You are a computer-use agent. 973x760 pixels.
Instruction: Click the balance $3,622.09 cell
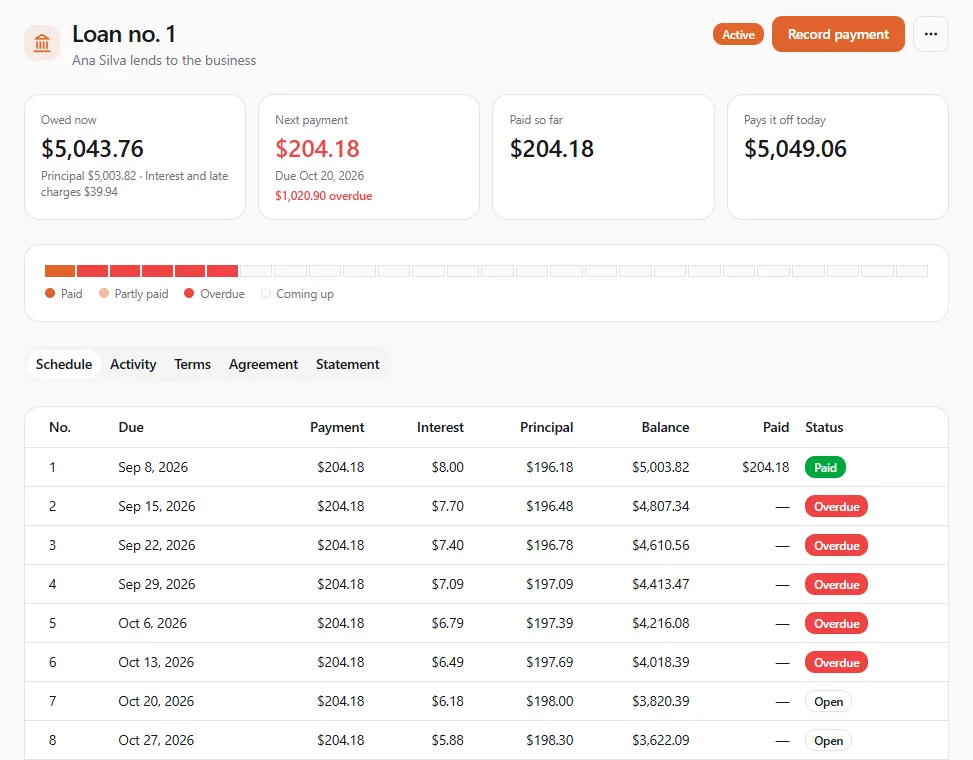660,741
